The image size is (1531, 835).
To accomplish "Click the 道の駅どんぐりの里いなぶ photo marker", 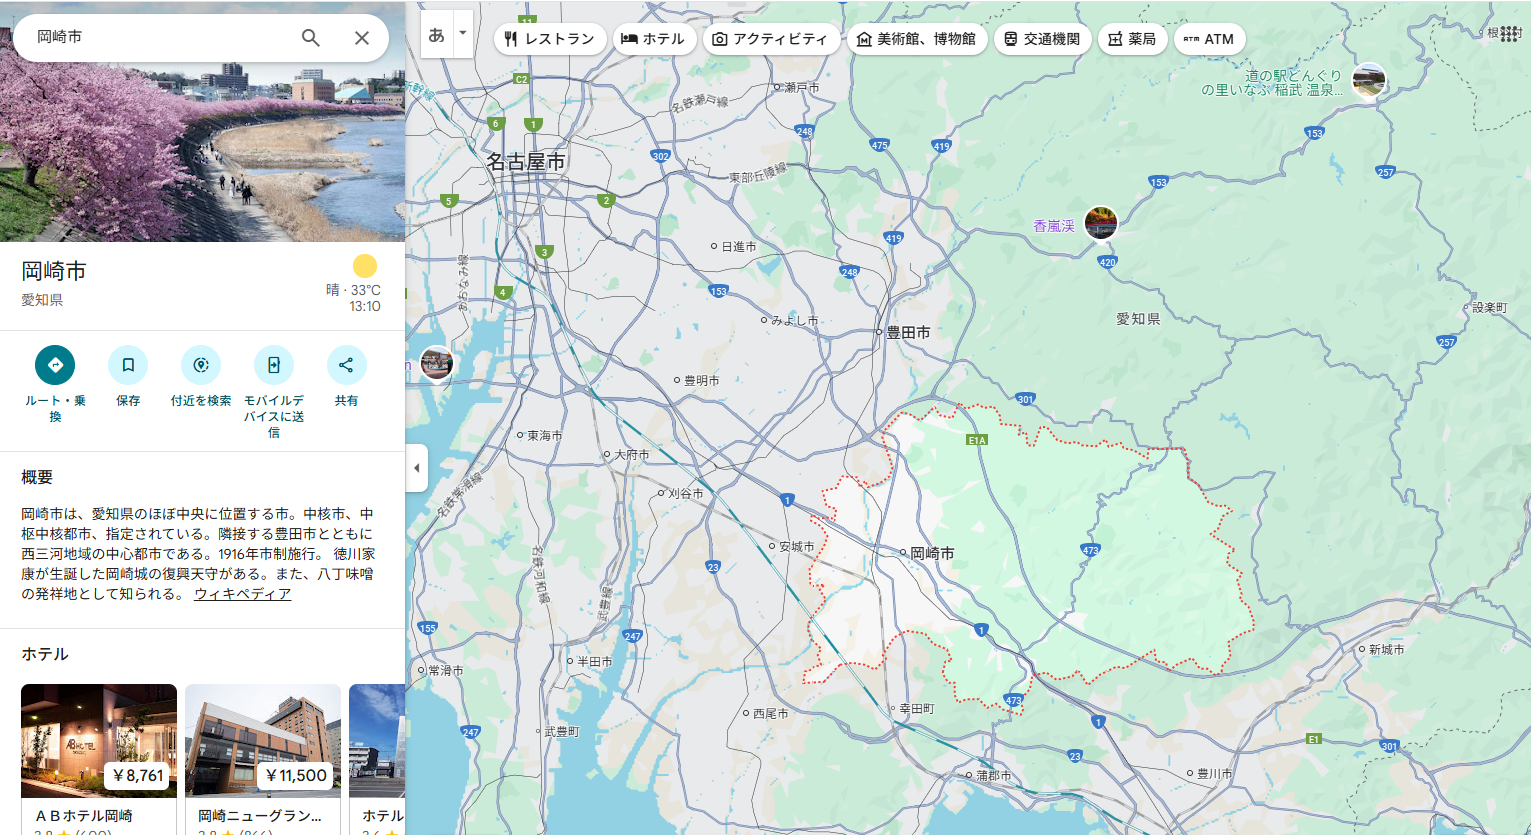I will [1369, 80].
